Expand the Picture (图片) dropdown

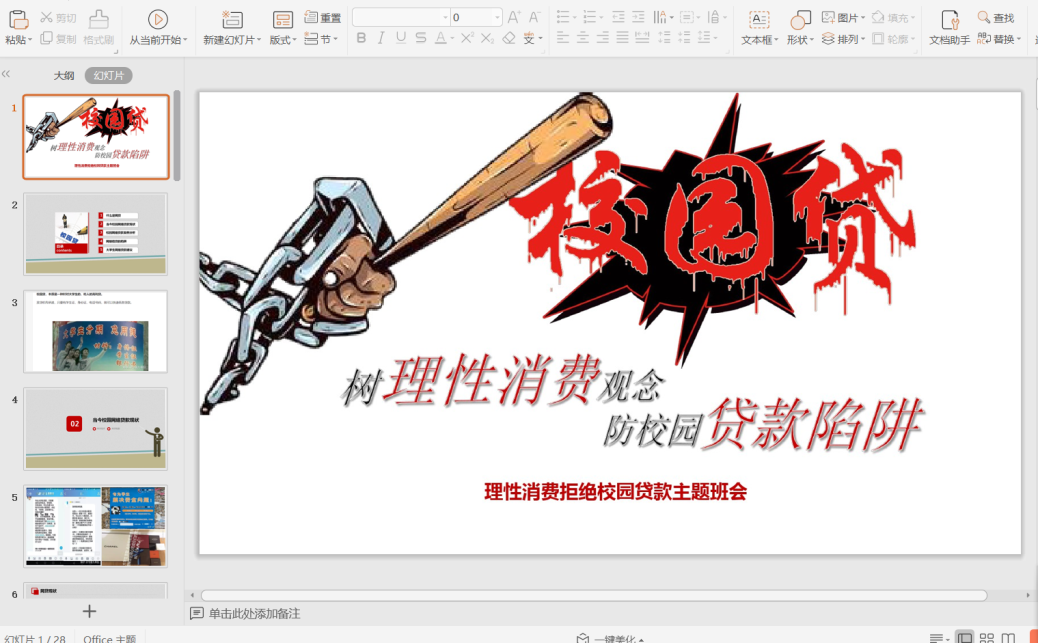[862, 17]
